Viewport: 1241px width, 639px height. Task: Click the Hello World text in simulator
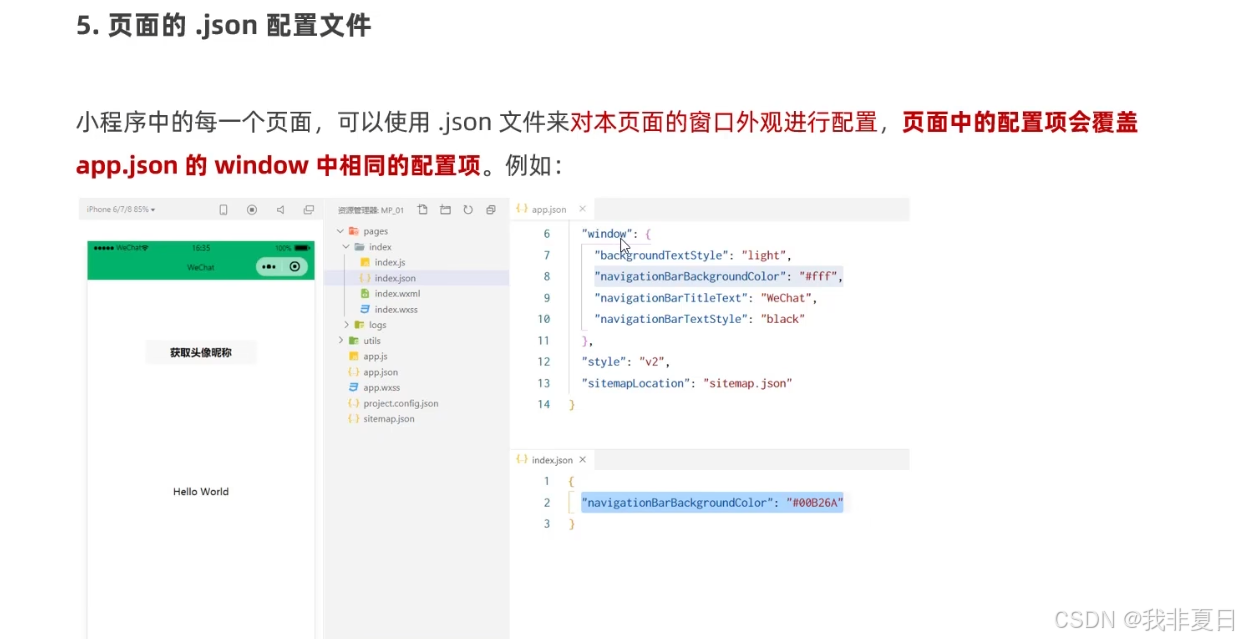201,492
